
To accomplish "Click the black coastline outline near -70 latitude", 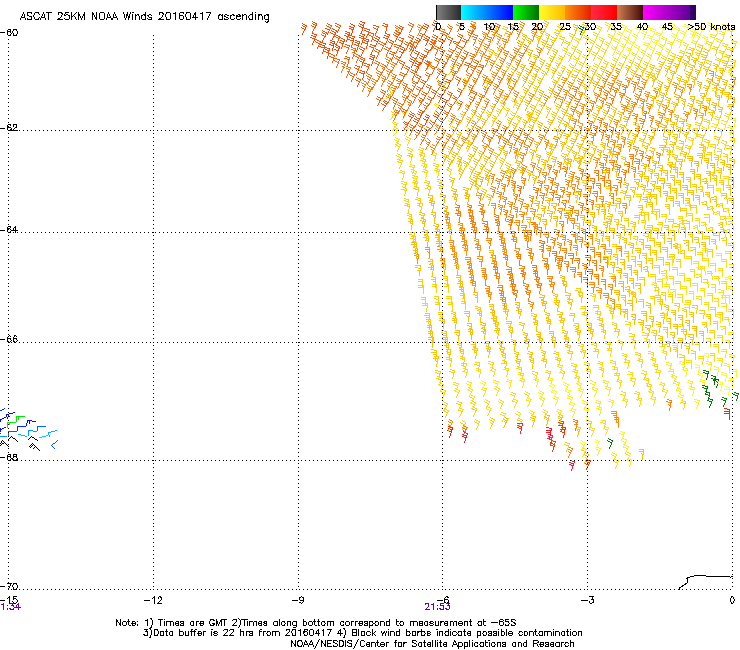I will click(x=705, y=582).
